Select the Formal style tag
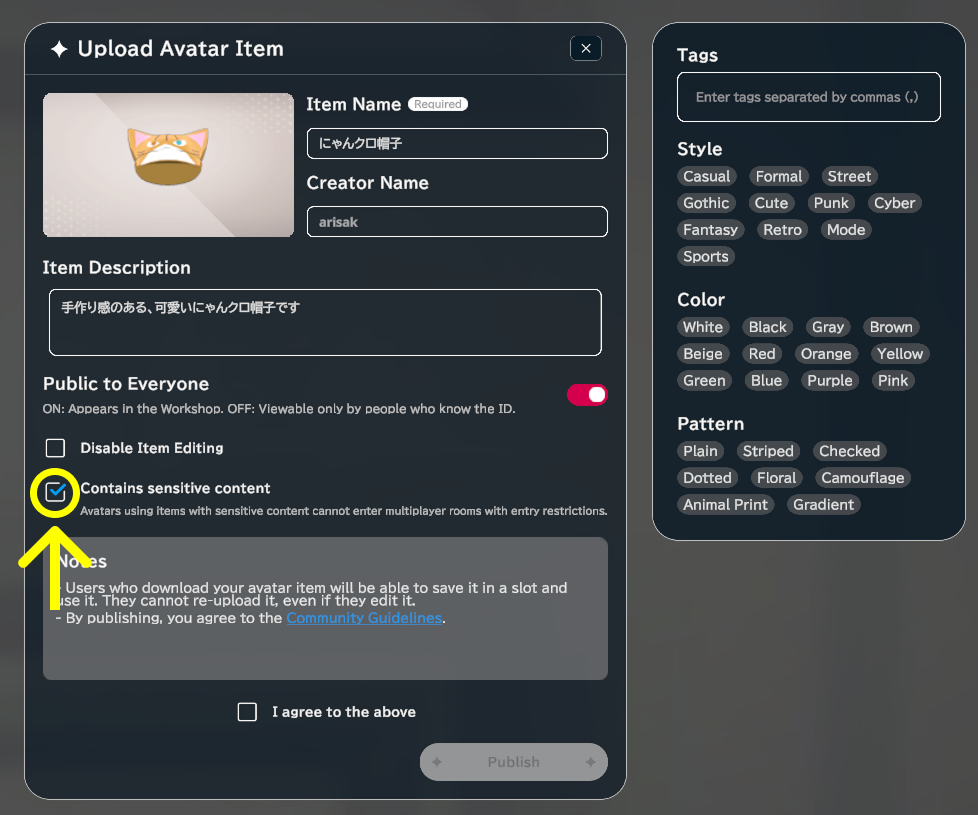 click(x=779, y=176)
